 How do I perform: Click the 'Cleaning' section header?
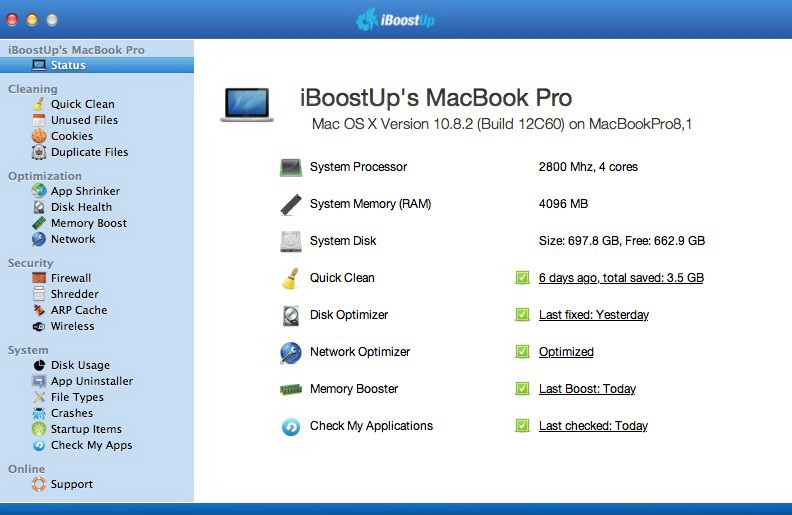coord(33,89)
